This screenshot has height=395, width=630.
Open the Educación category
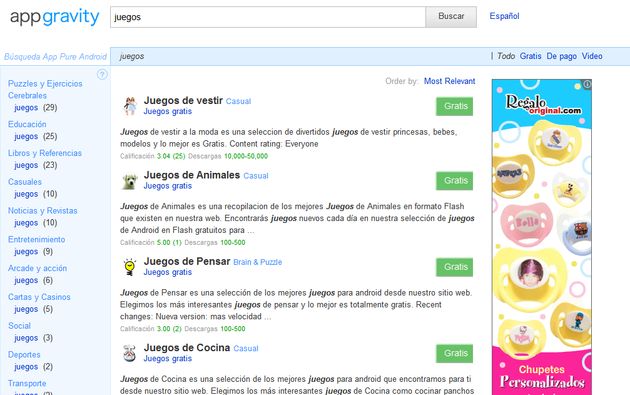(27, 124)
